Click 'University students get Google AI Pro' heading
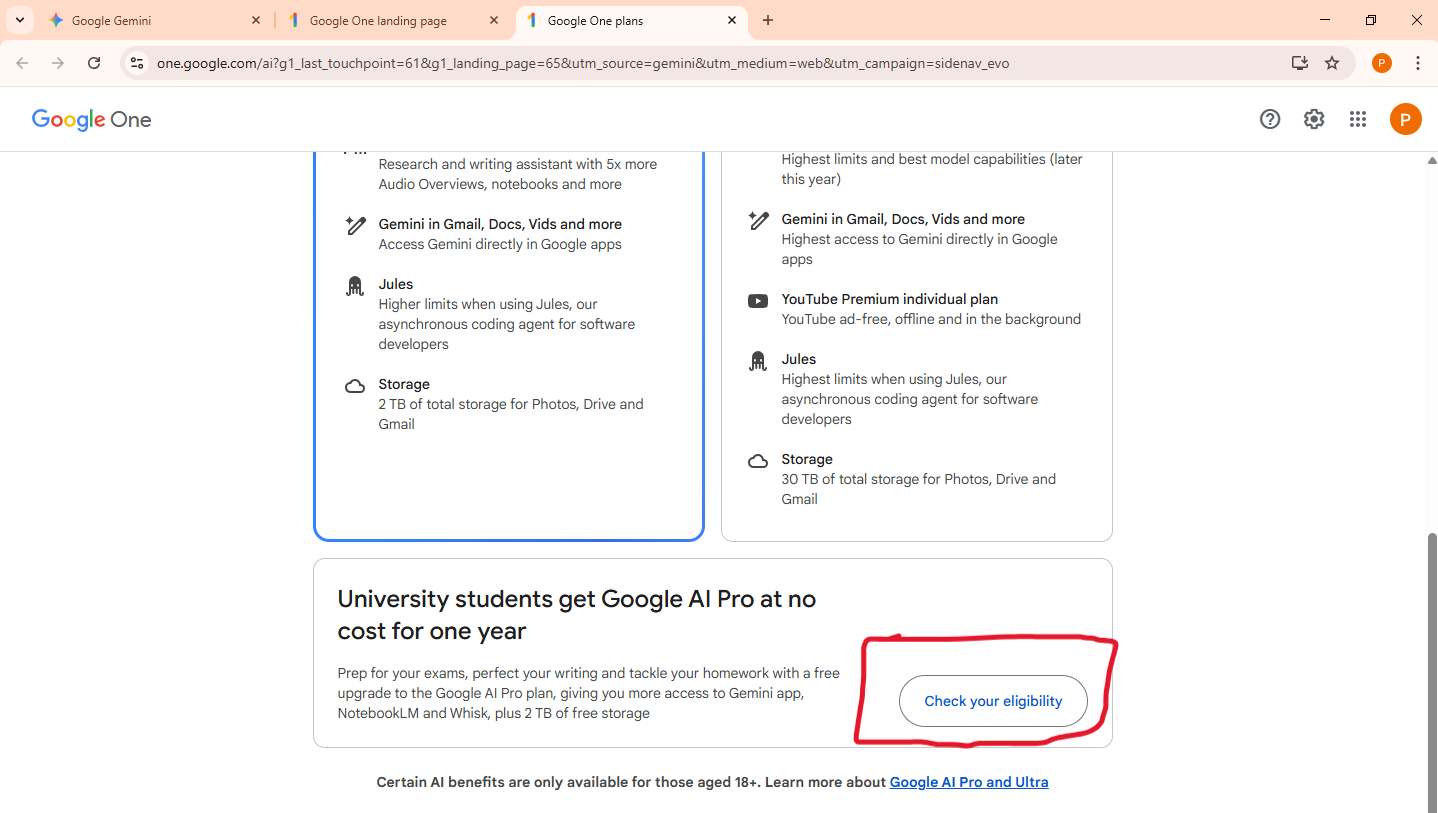Screen dimensions: 1438x813 pyautogui.click(x=577, y=615)
